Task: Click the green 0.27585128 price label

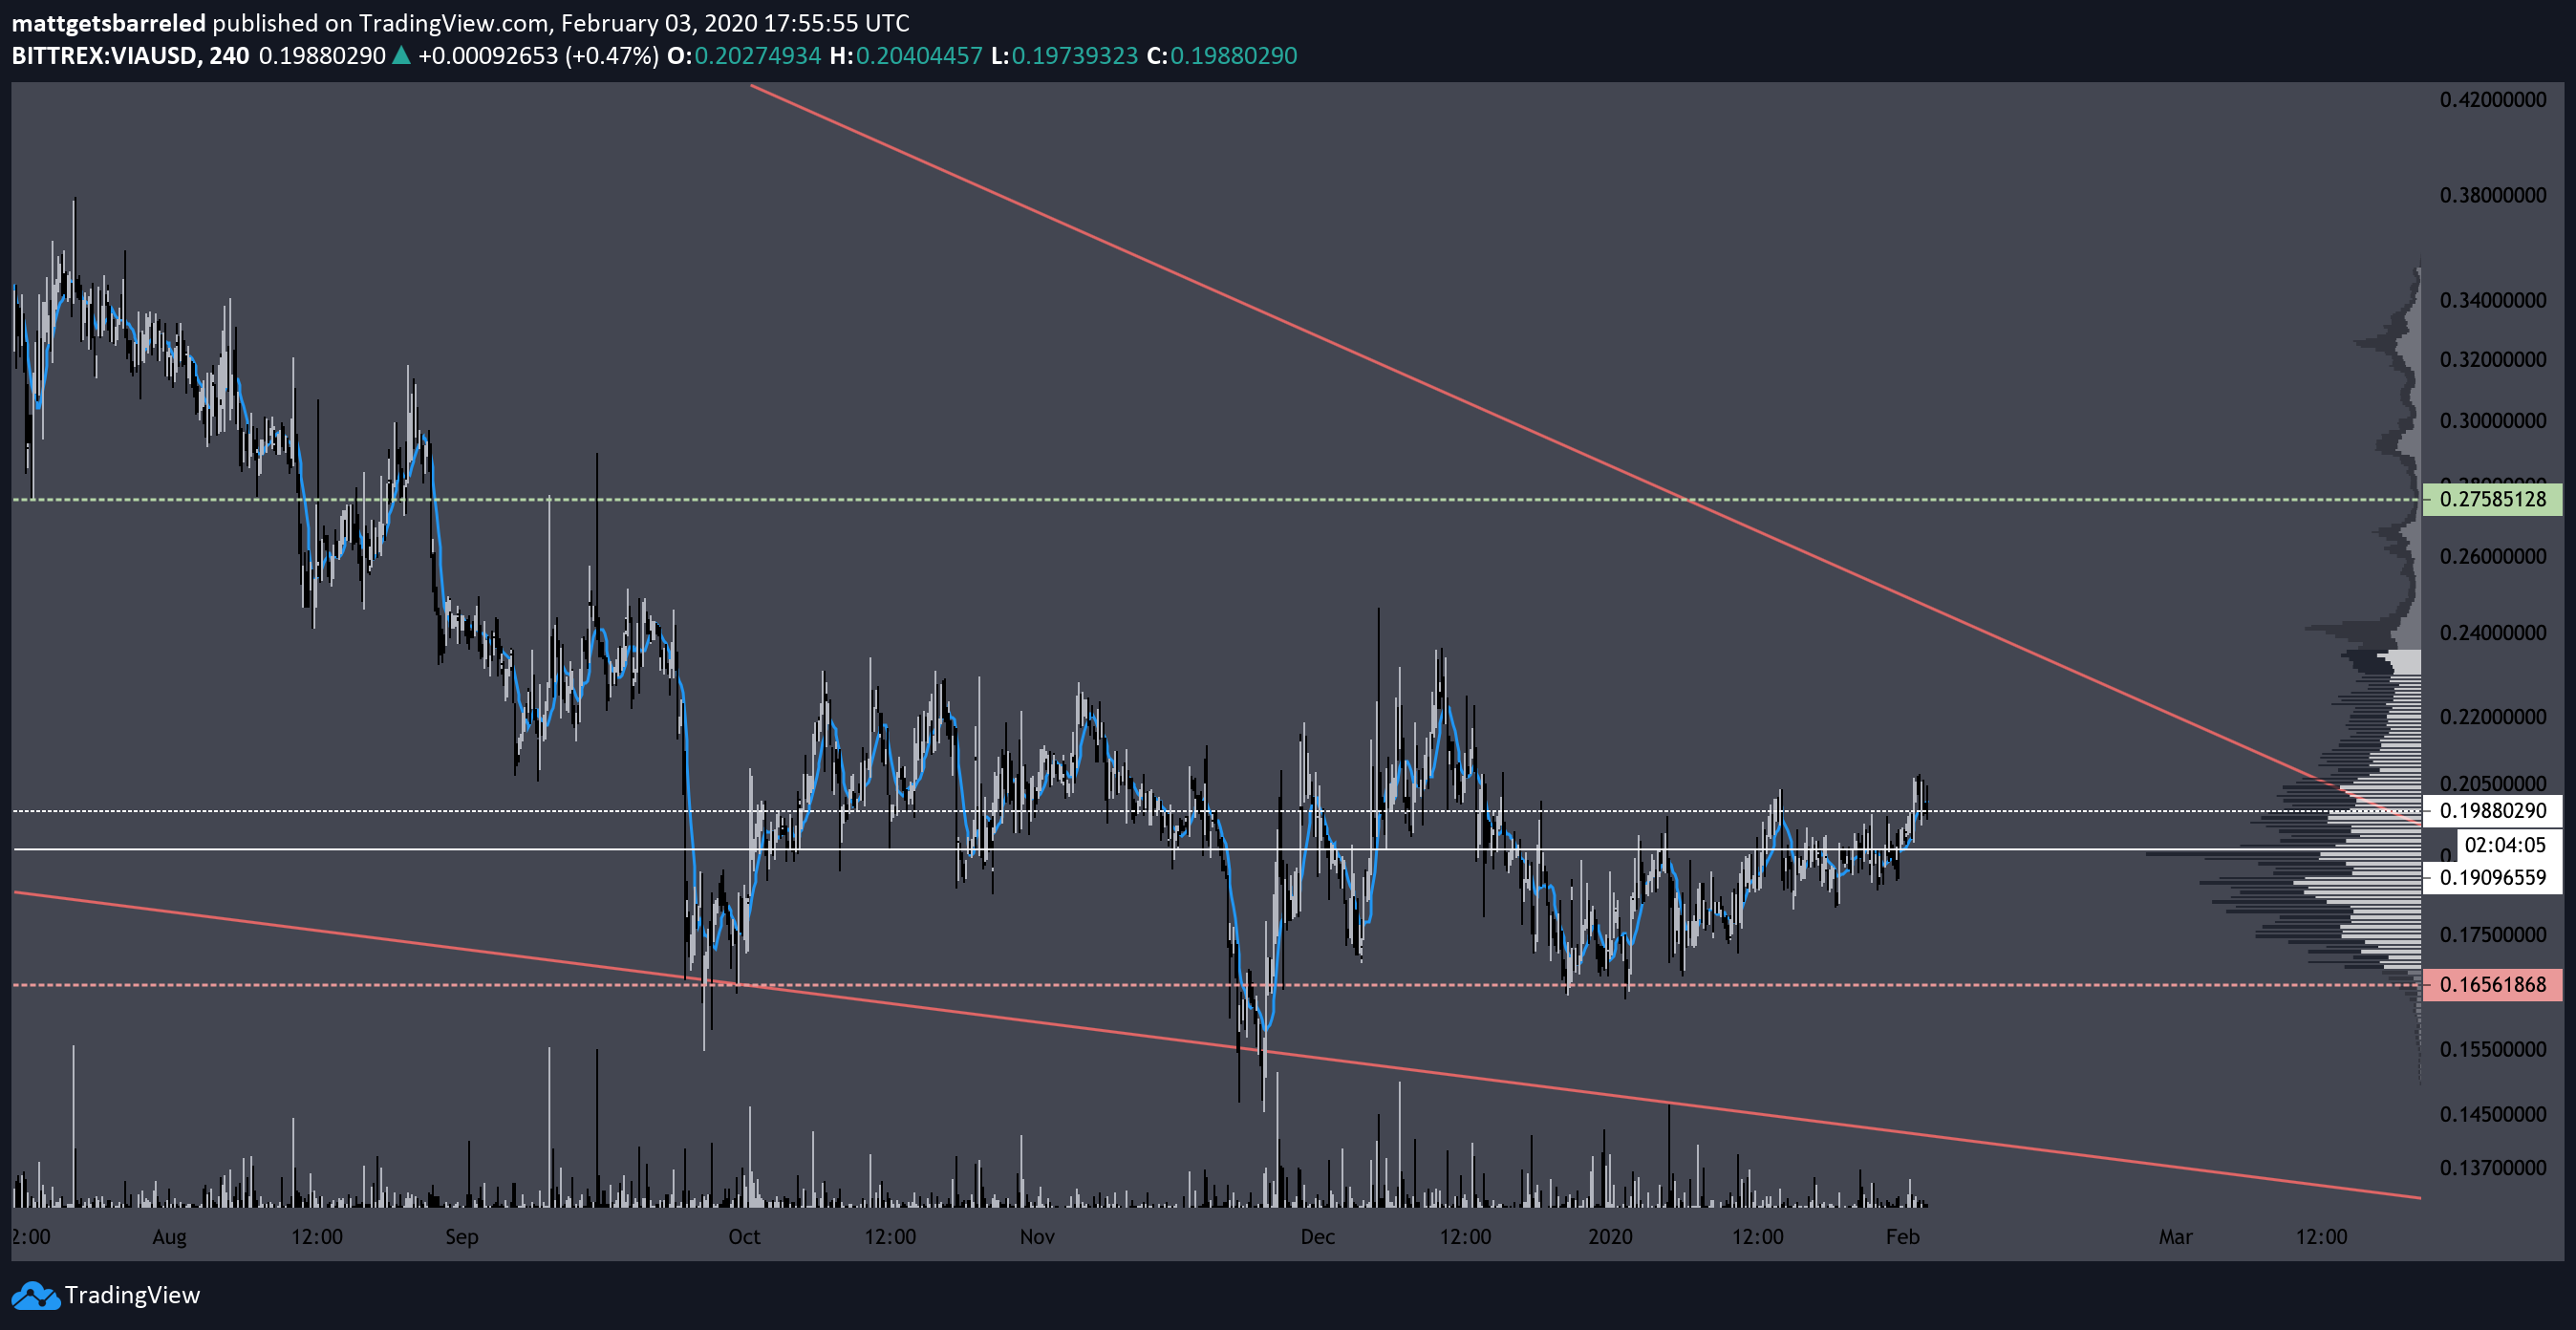Action: pos(2492,499)
